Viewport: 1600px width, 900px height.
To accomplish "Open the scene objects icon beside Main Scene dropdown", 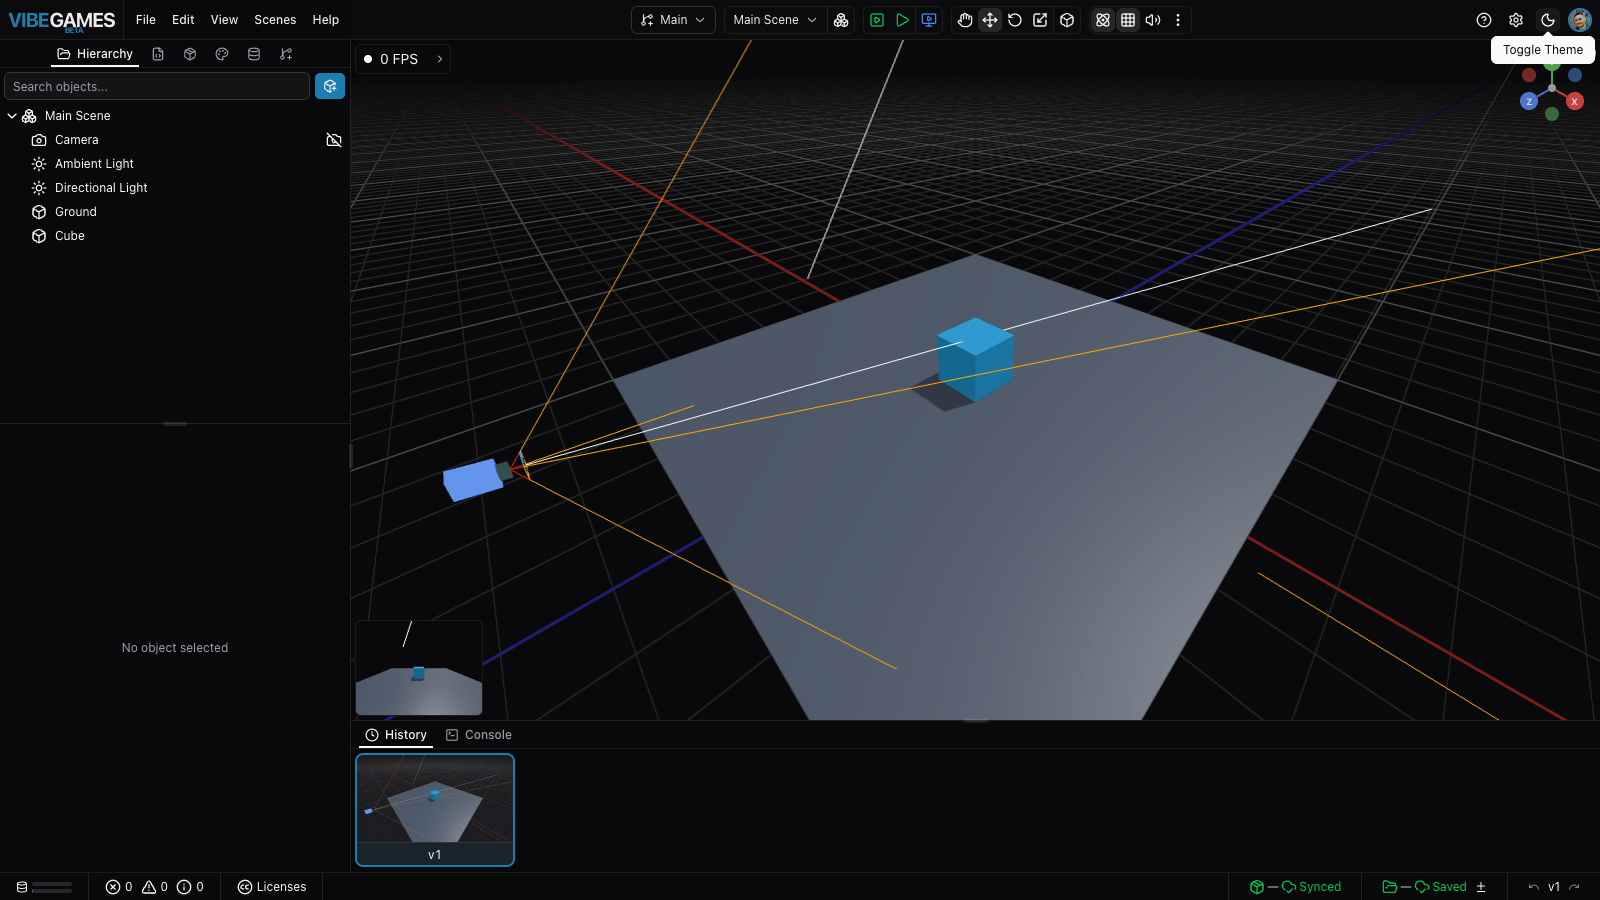I will coord(841,20).
